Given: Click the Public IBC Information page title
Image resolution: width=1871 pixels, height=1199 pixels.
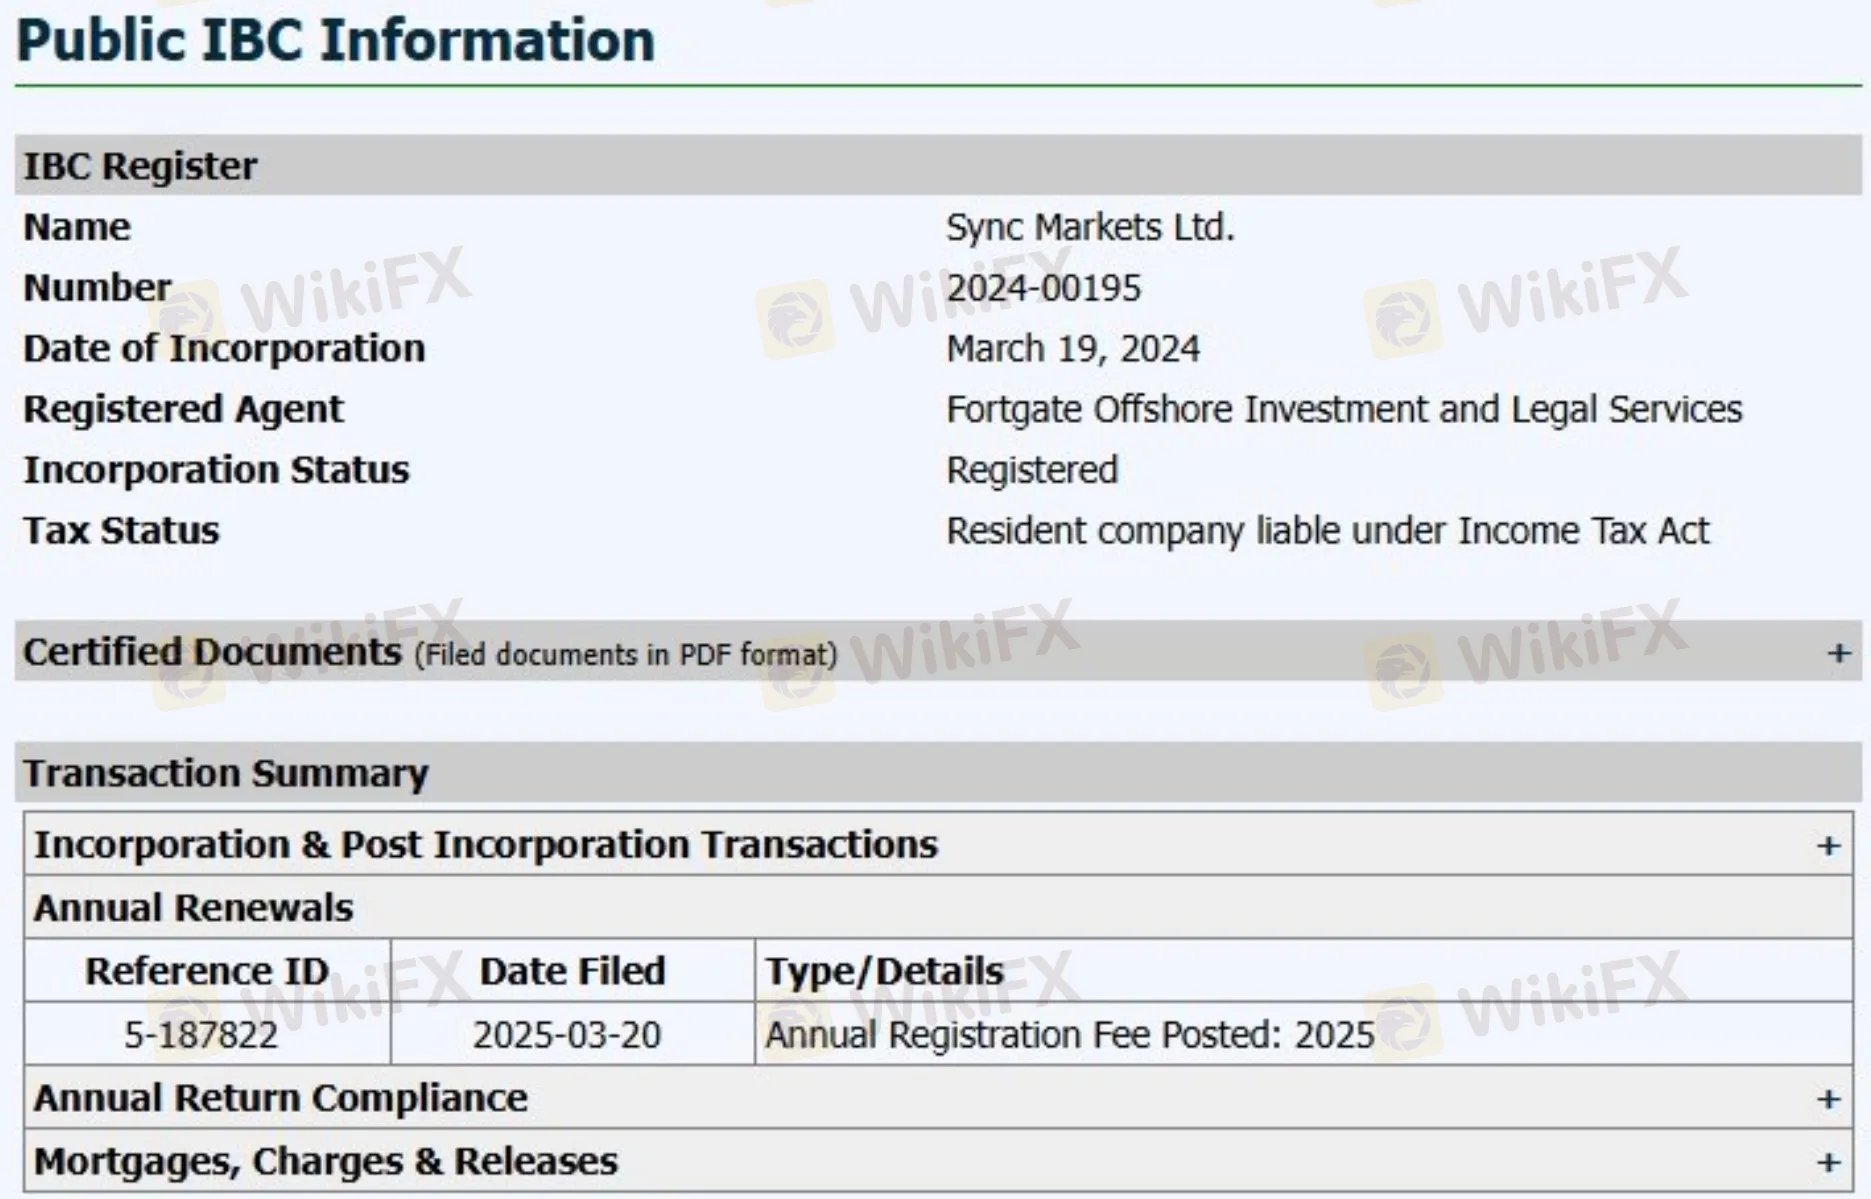Looking at the screenshot, I should (x=336, y=41).
